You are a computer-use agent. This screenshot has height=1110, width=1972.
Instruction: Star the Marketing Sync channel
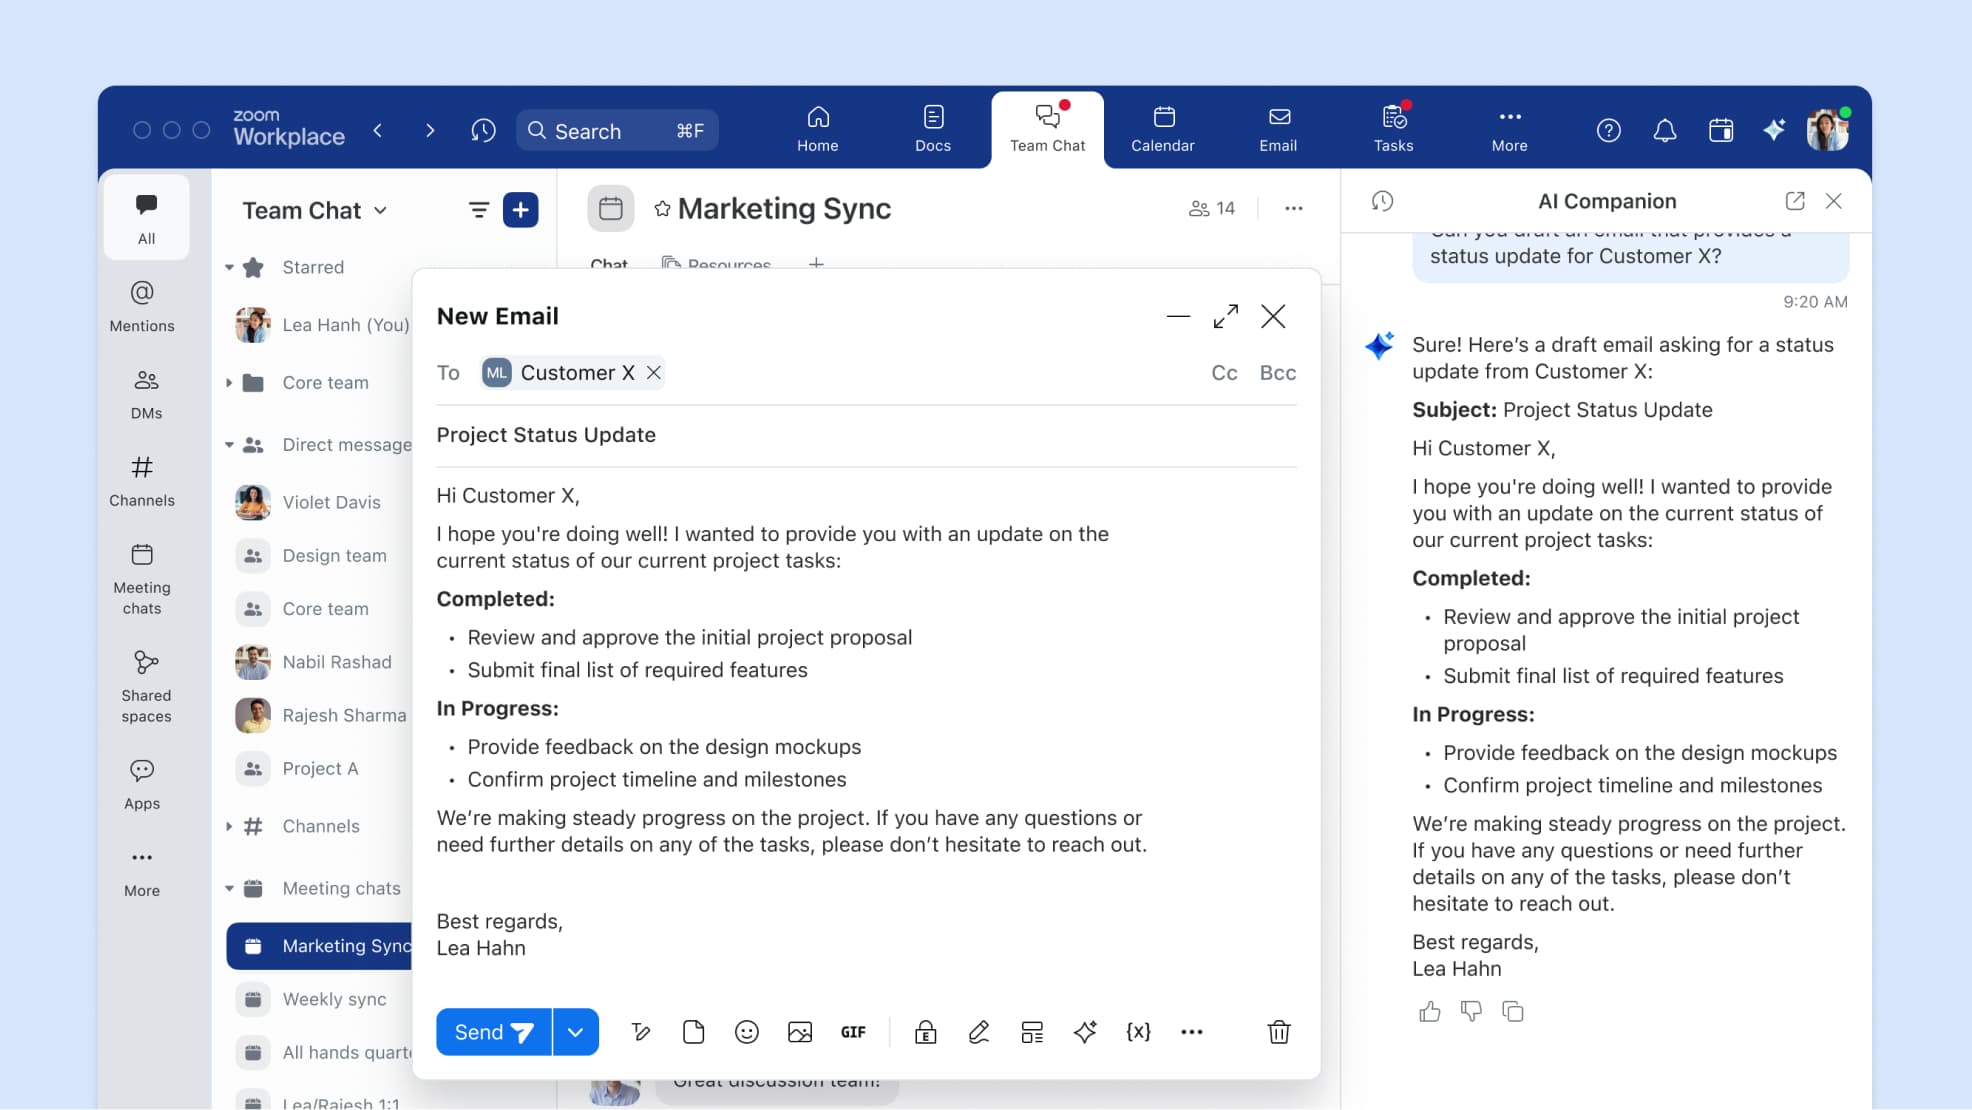coord(662,209)
